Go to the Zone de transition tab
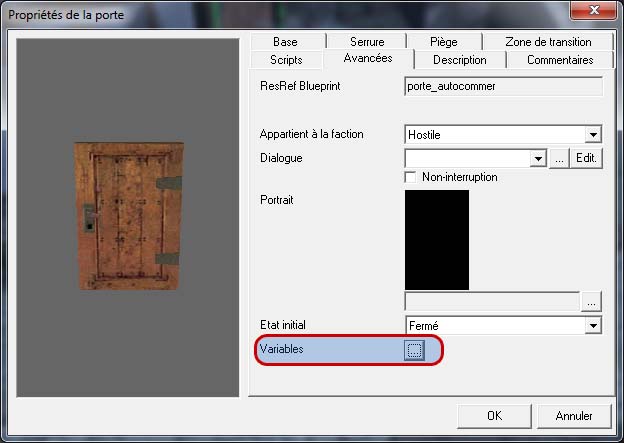 tap(548, 42)
